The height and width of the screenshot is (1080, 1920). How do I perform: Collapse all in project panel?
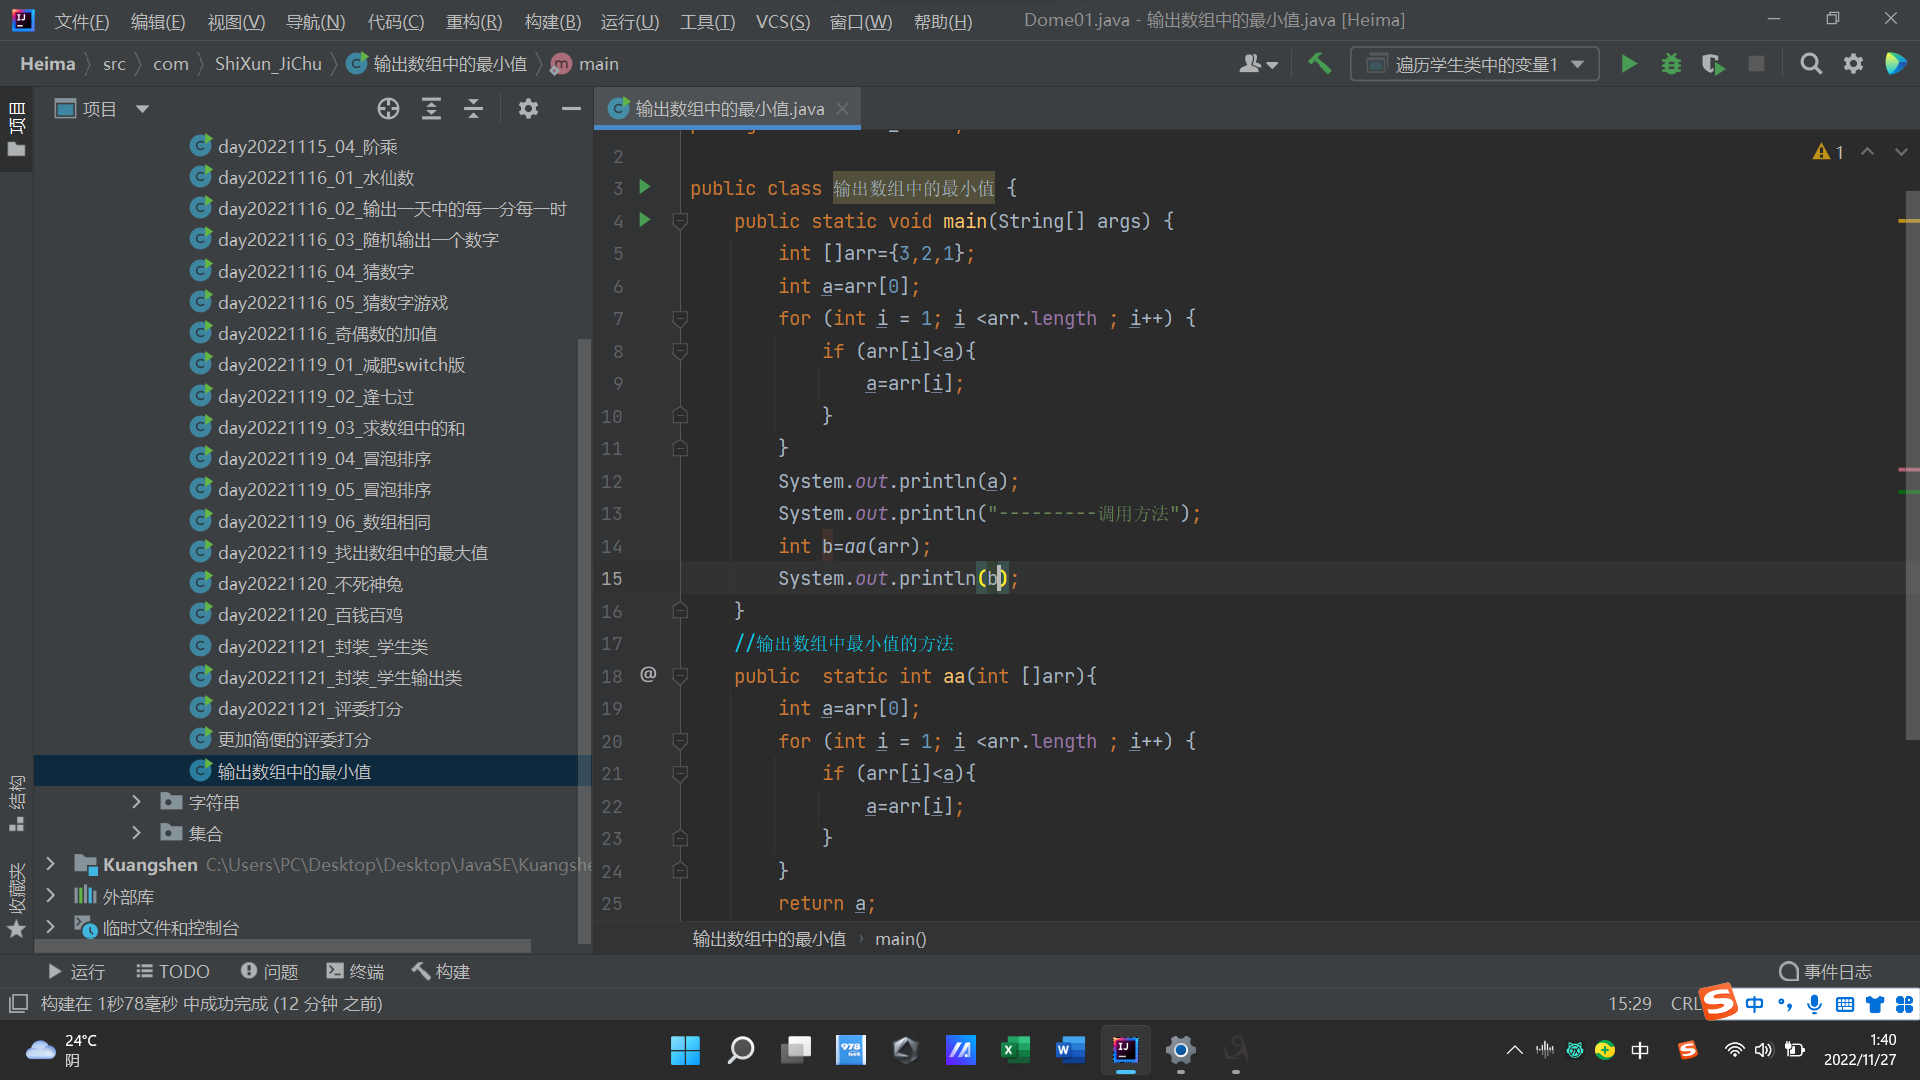click(473, 109)
